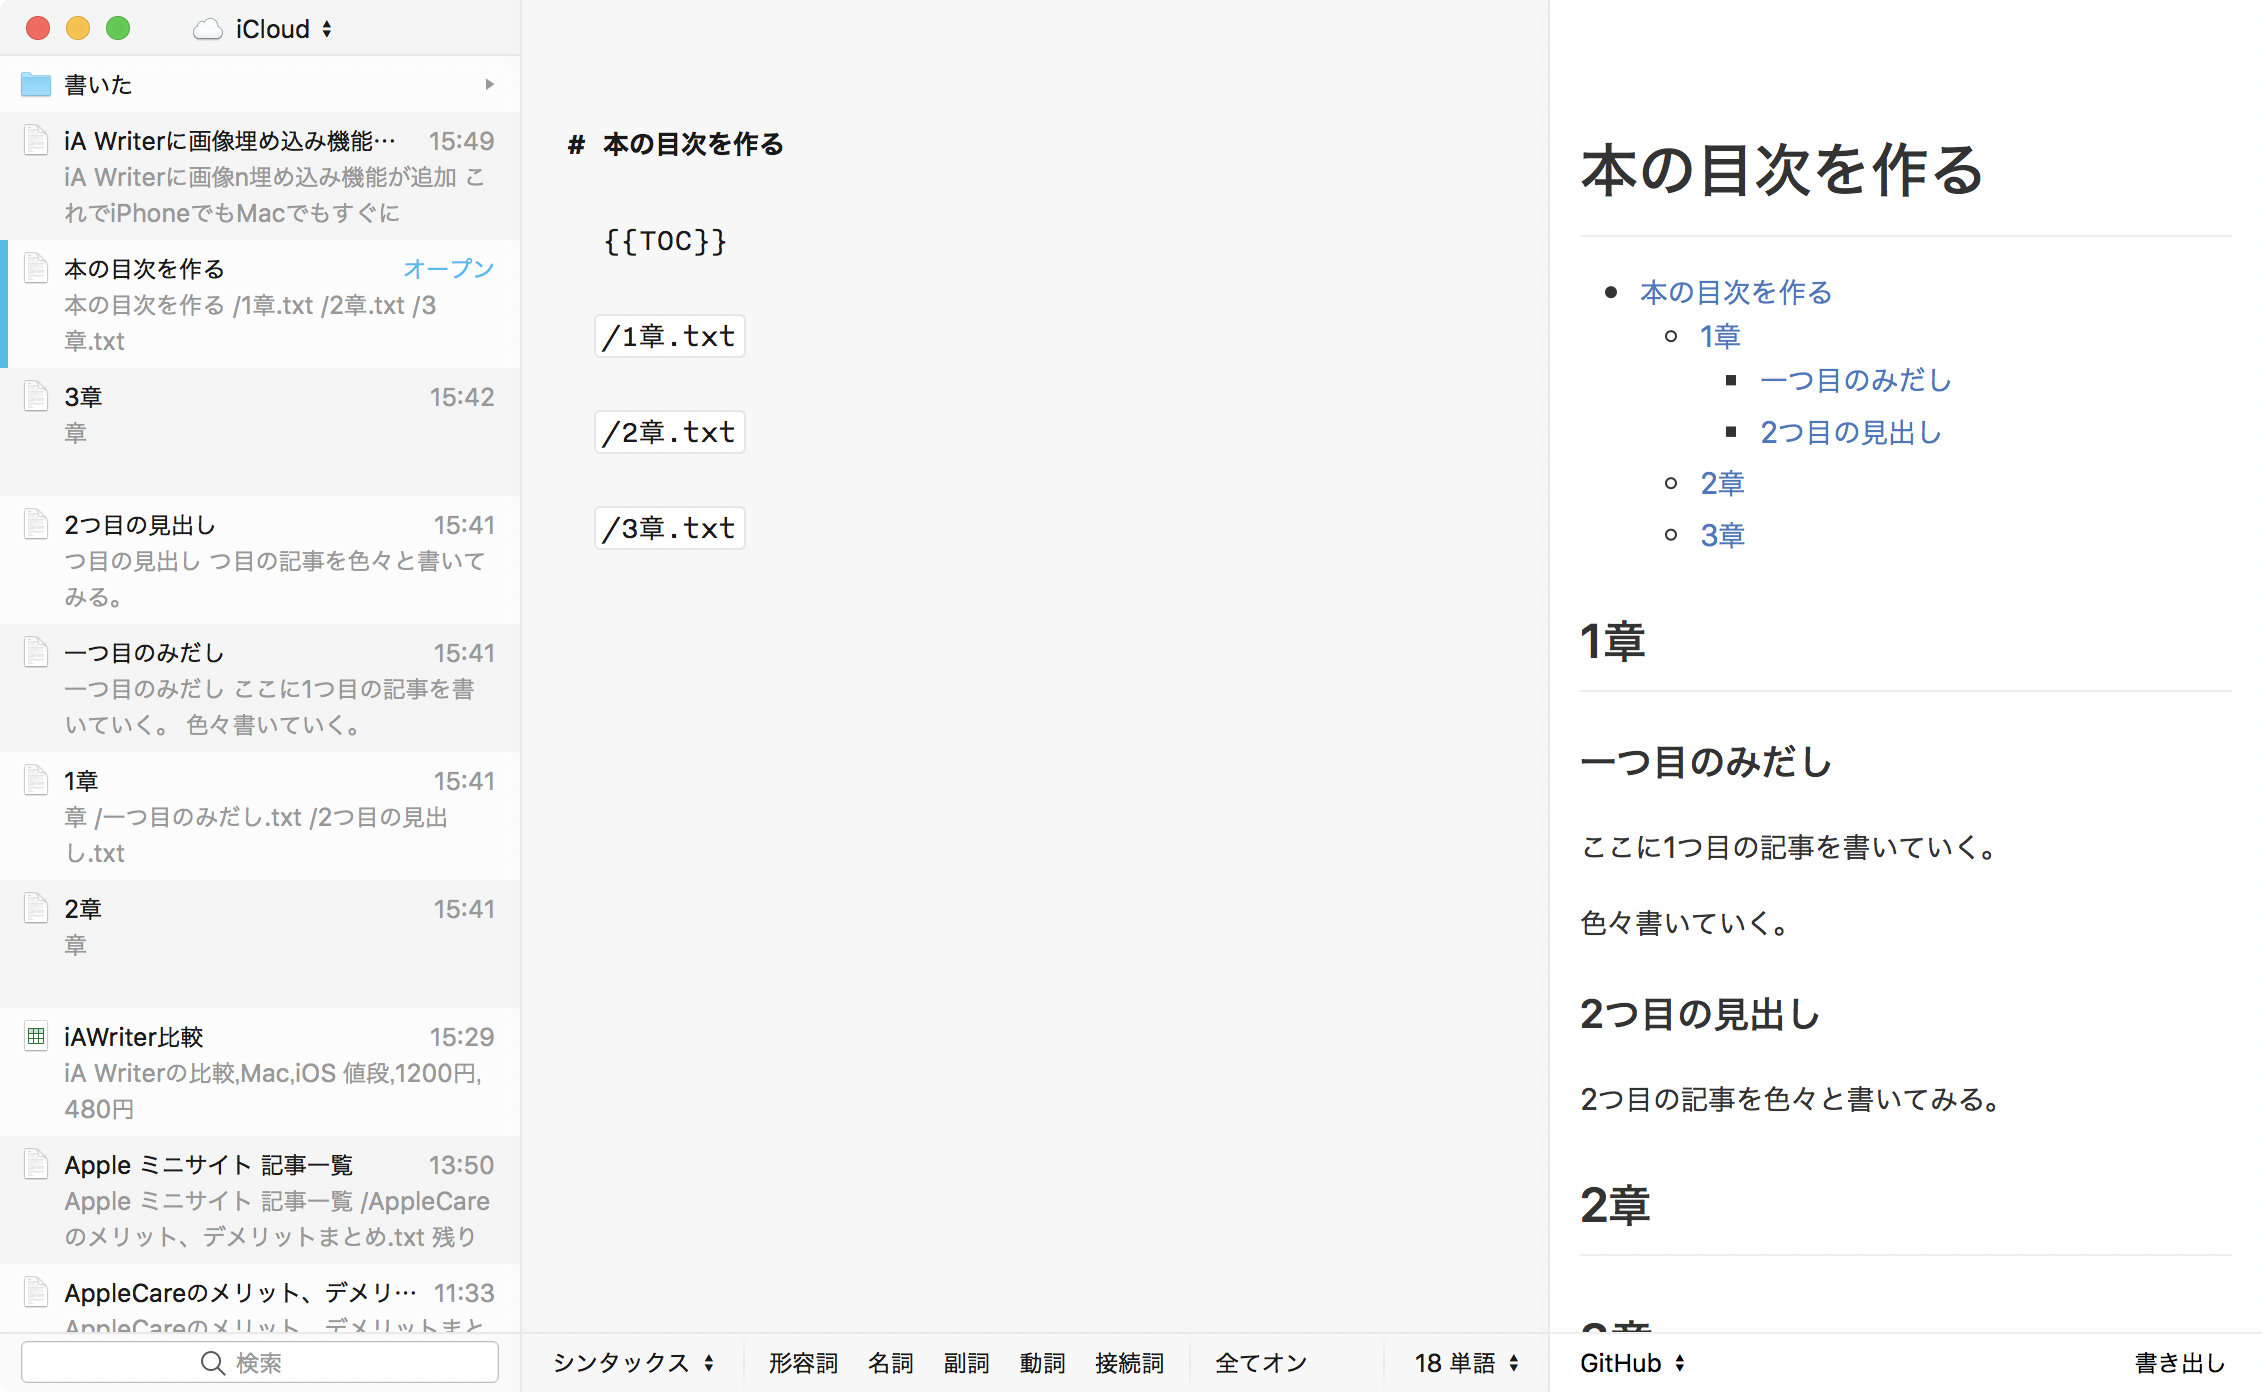
Task: Expand the 書いた folder arrow
Action: click(x=489, y=85)
